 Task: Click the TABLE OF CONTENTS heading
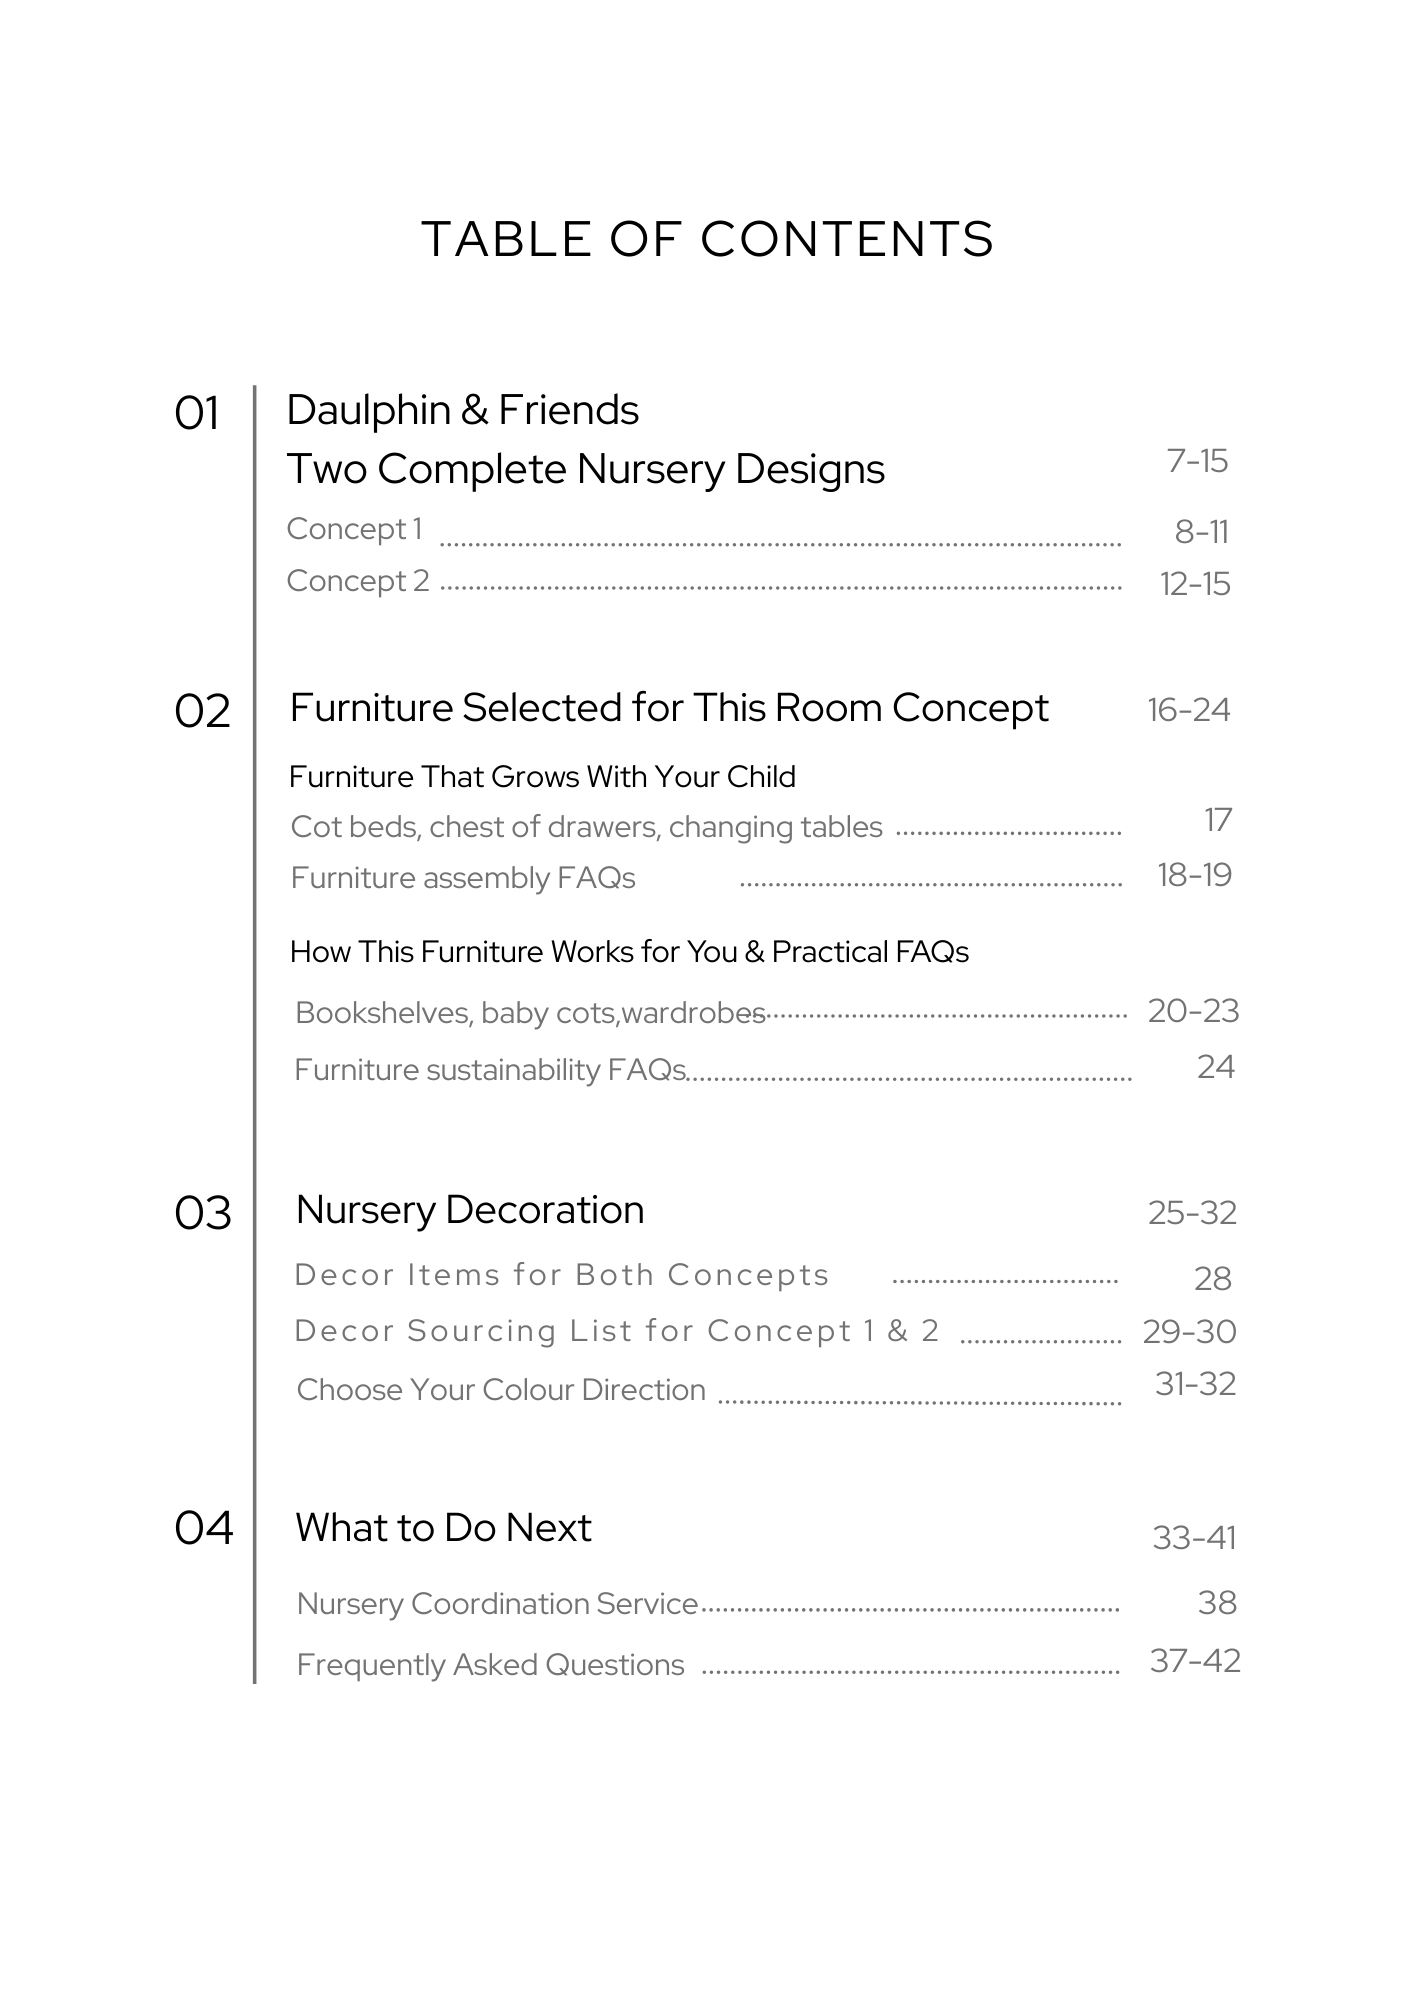coord(707,240)
